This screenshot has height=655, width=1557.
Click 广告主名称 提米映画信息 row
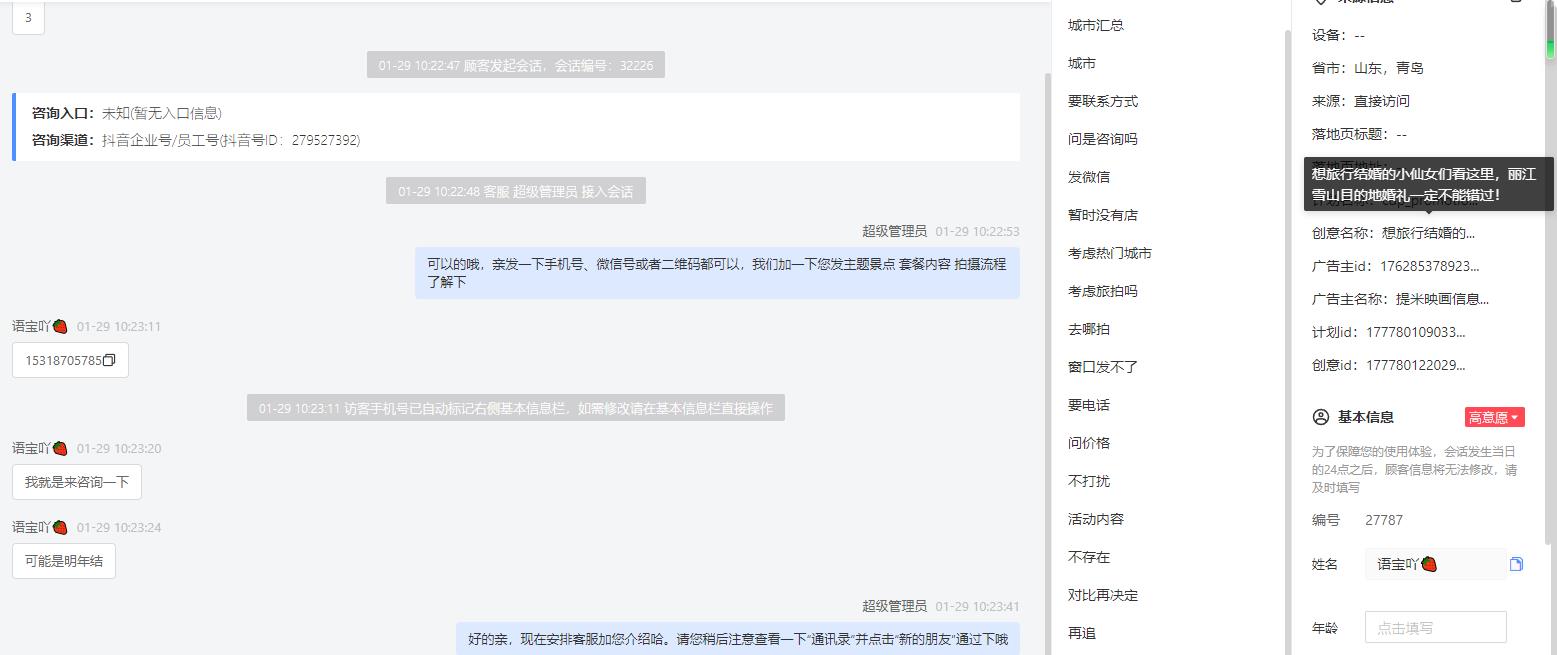coord(1400,299)
